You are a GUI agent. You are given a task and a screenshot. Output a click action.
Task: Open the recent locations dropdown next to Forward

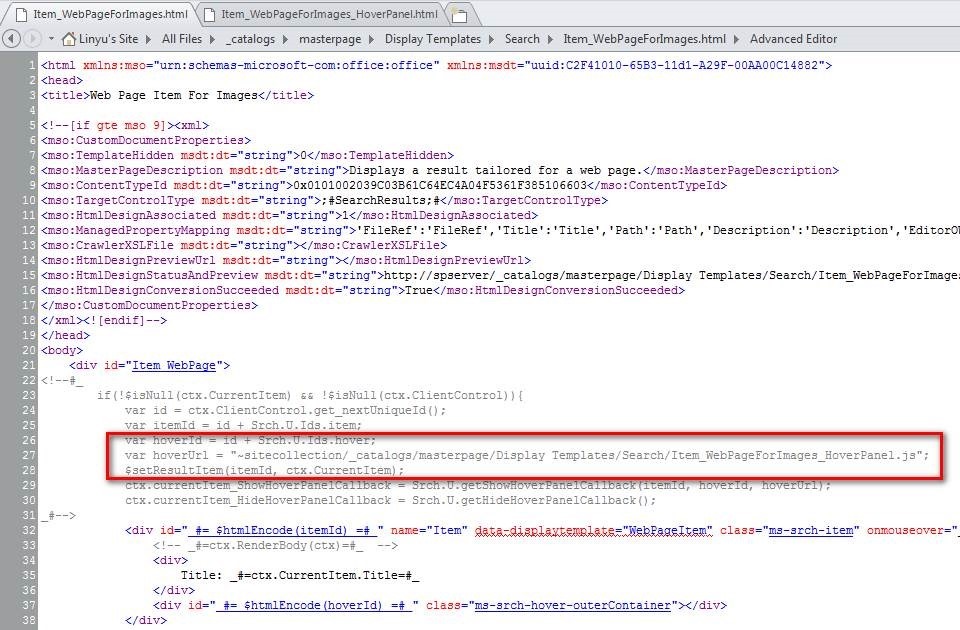[51, 39]
